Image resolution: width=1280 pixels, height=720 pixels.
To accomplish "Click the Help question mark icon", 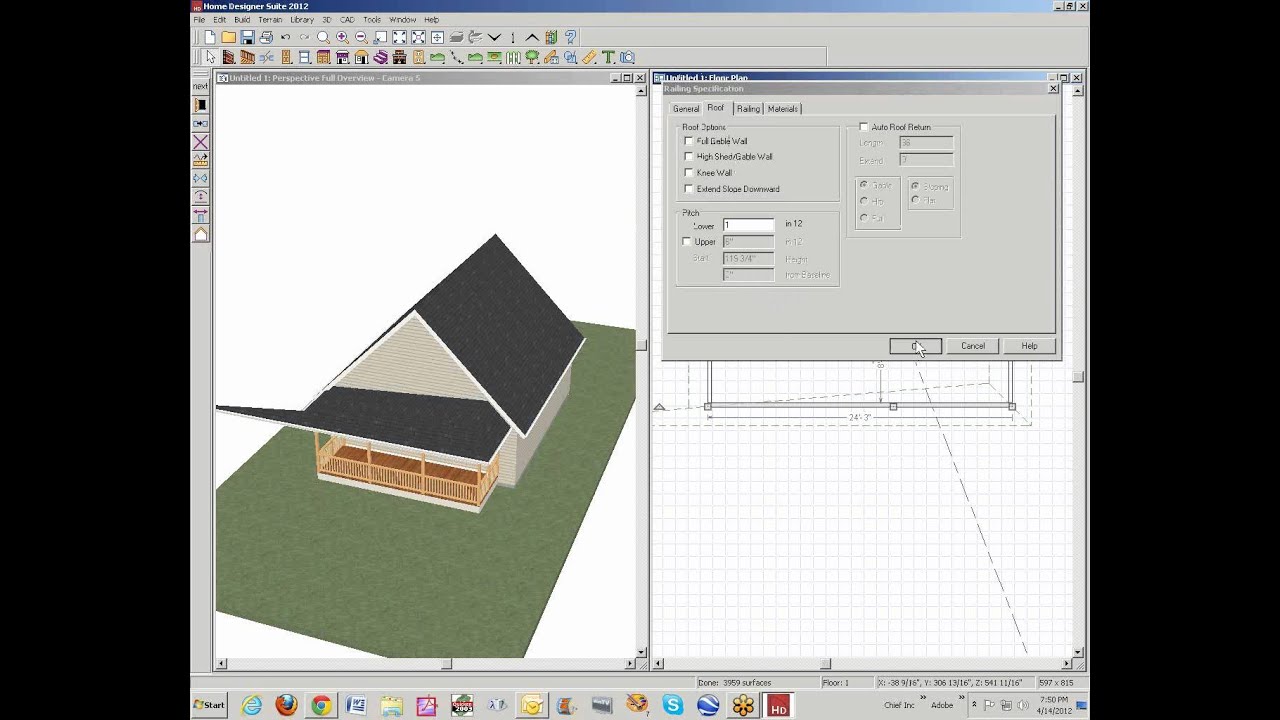I will pos(570,37).
